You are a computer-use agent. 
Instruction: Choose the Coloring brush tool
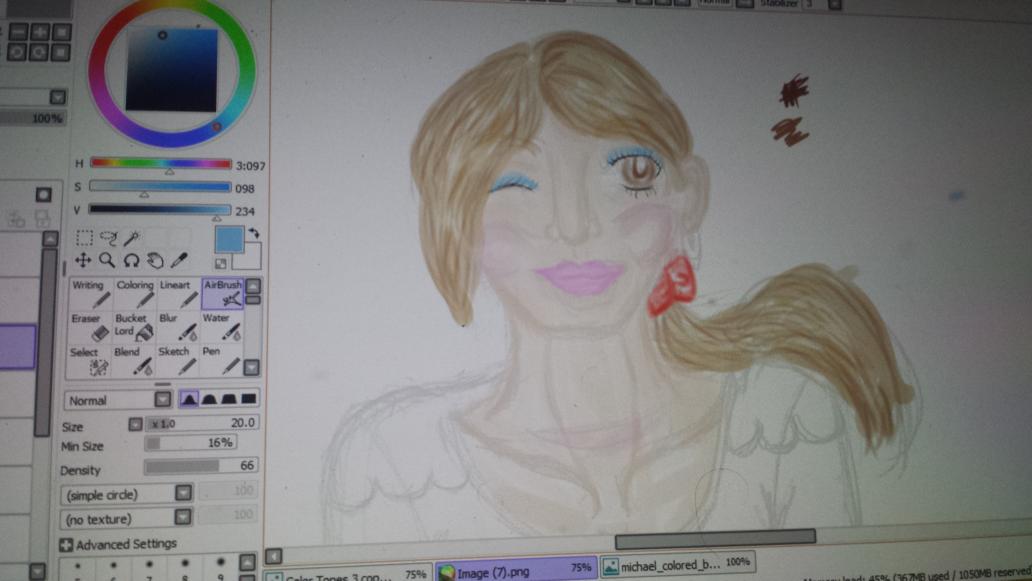[135, 293]
